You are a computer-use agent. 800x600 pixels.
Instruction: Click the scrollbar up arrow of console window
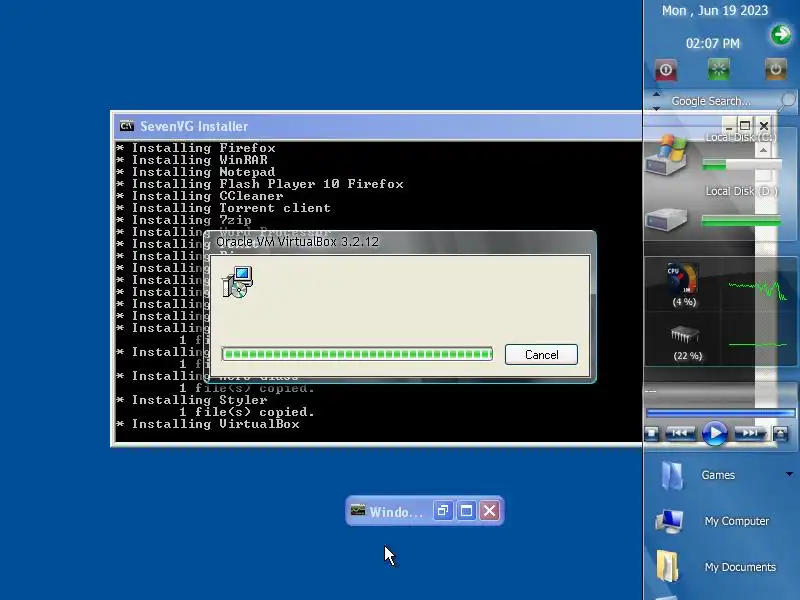point(763,150)
